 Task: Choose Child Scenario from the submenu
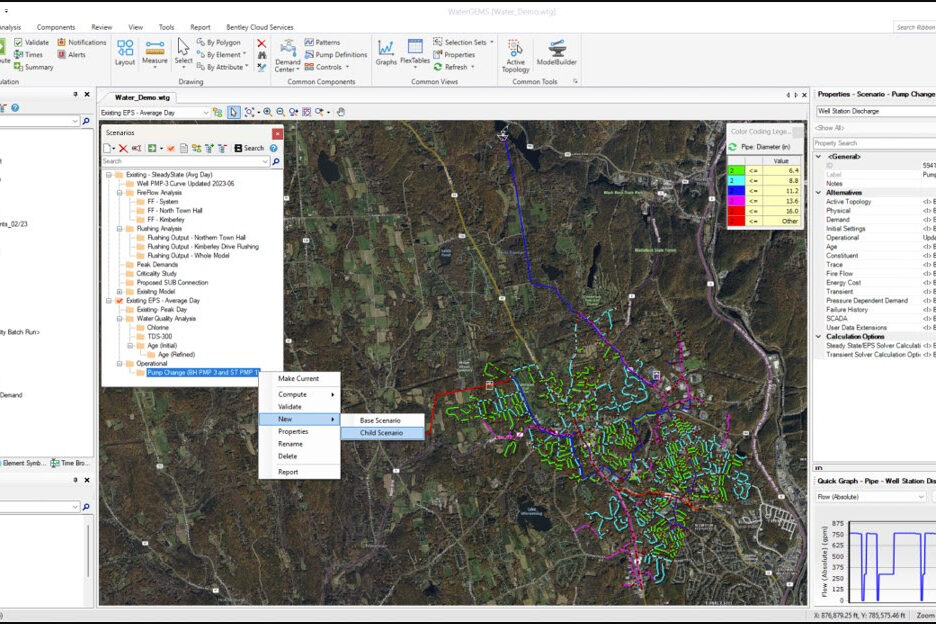pyautogui.click(x=382, y=433)
